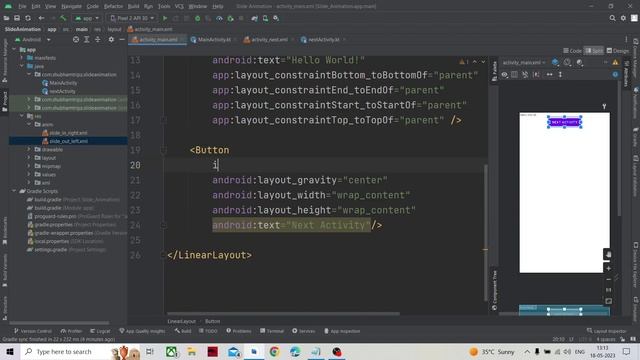The width and height of the screenshot is (640, 360).
Task: Zoom out the design preview
Action: (608, 280)
